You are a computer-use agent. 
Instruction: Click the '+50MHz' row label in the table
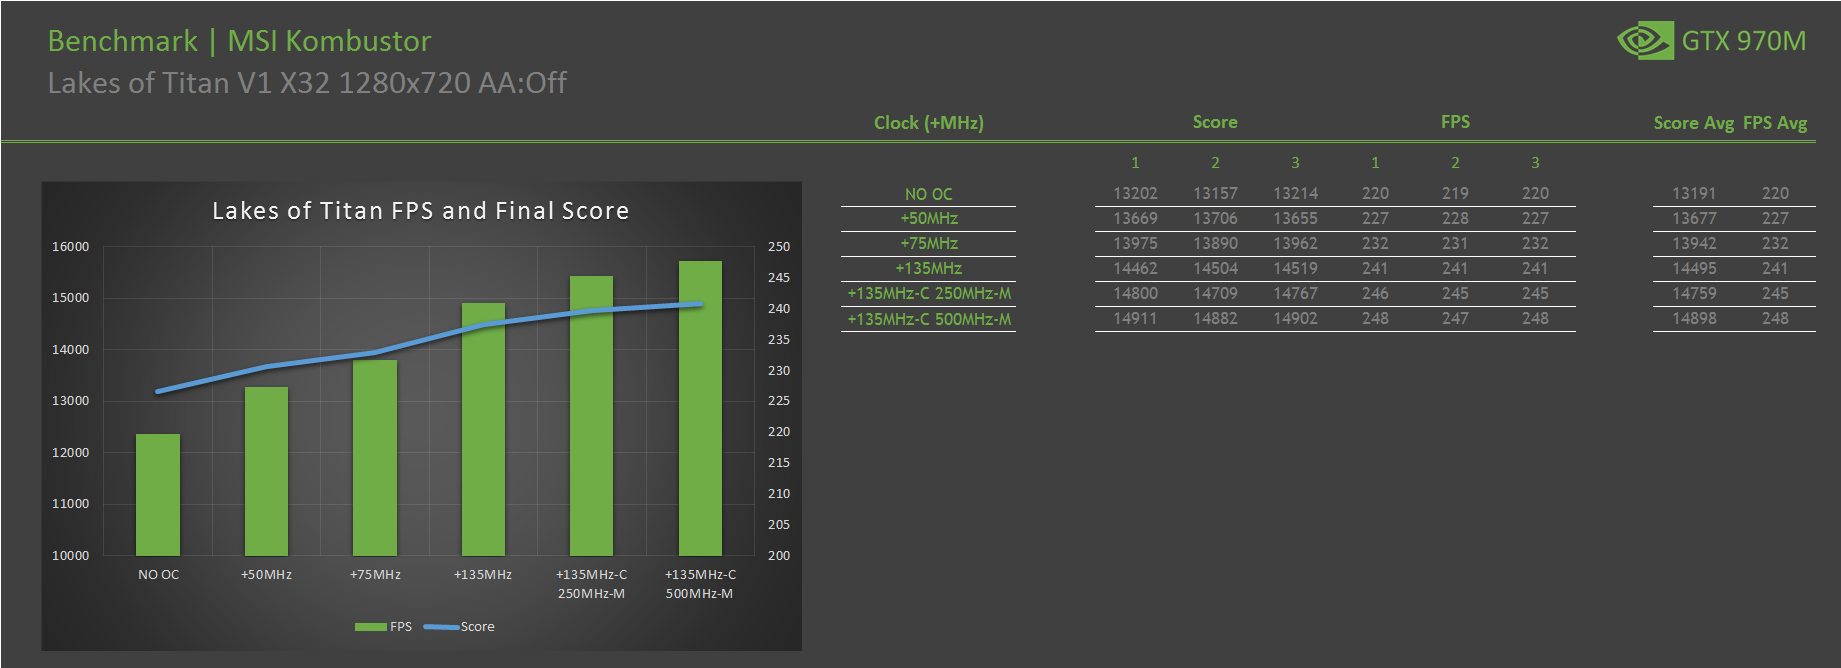click(929, 219)
